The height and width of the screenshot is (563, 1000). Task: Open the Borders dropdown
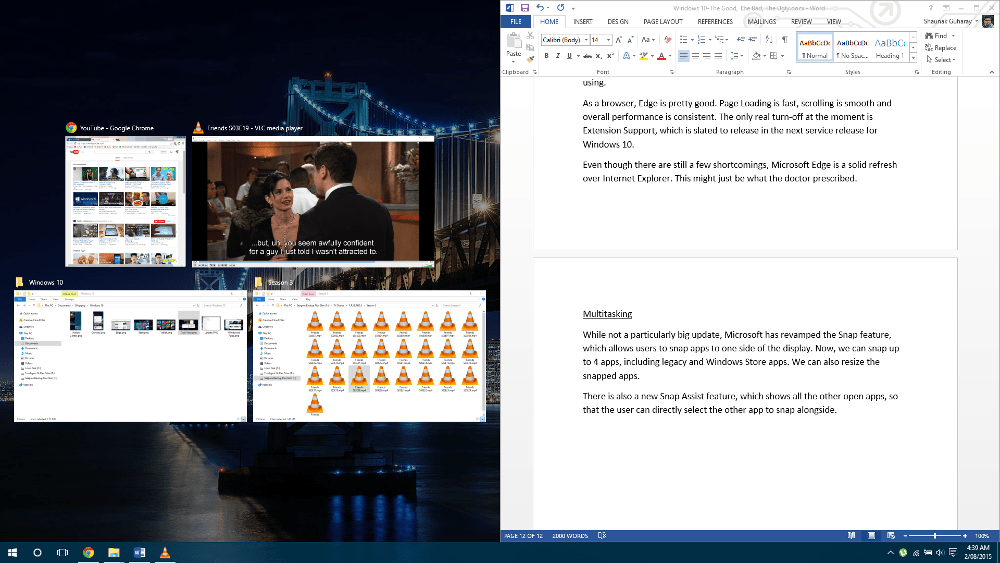[x=782, y=56]
